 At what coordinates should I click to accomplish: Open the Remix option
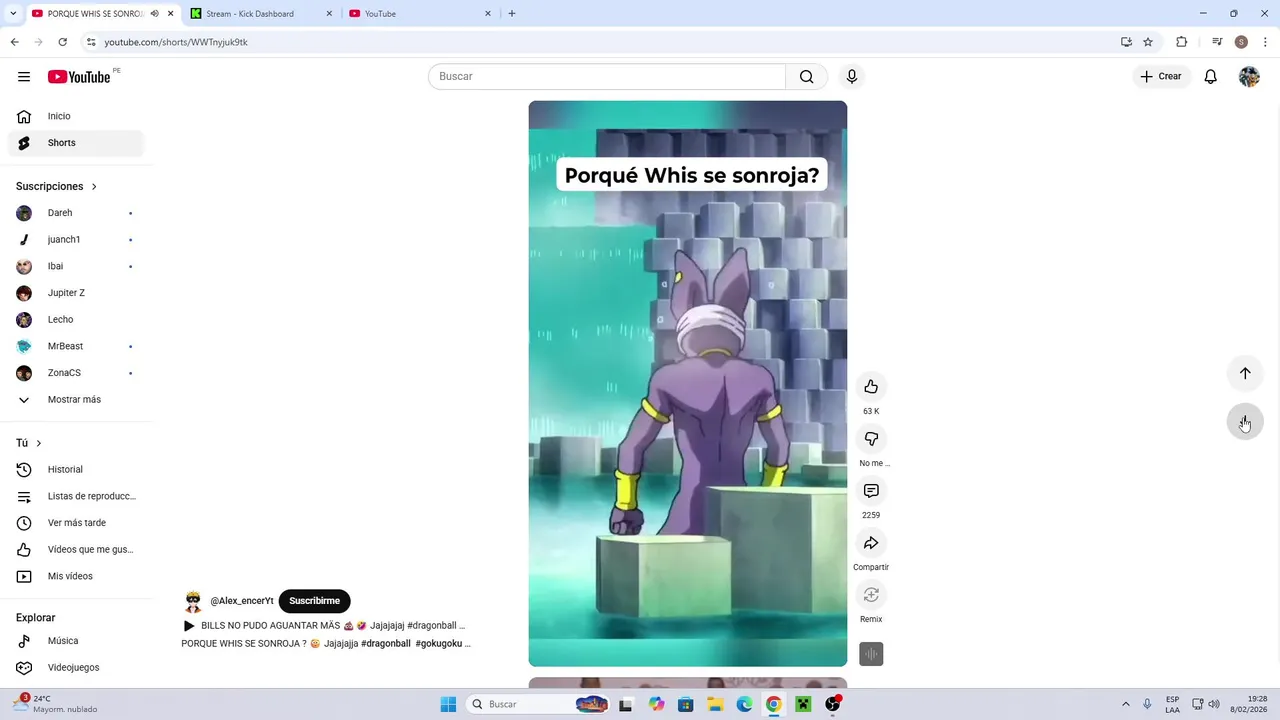871,595
